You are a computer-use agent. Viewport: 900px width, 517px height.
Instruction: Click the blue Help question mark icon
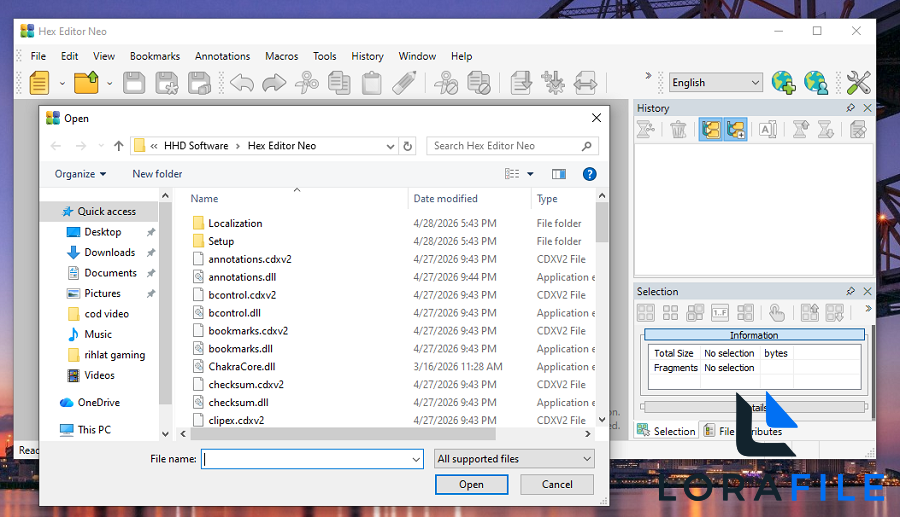(x=589, y=174)
